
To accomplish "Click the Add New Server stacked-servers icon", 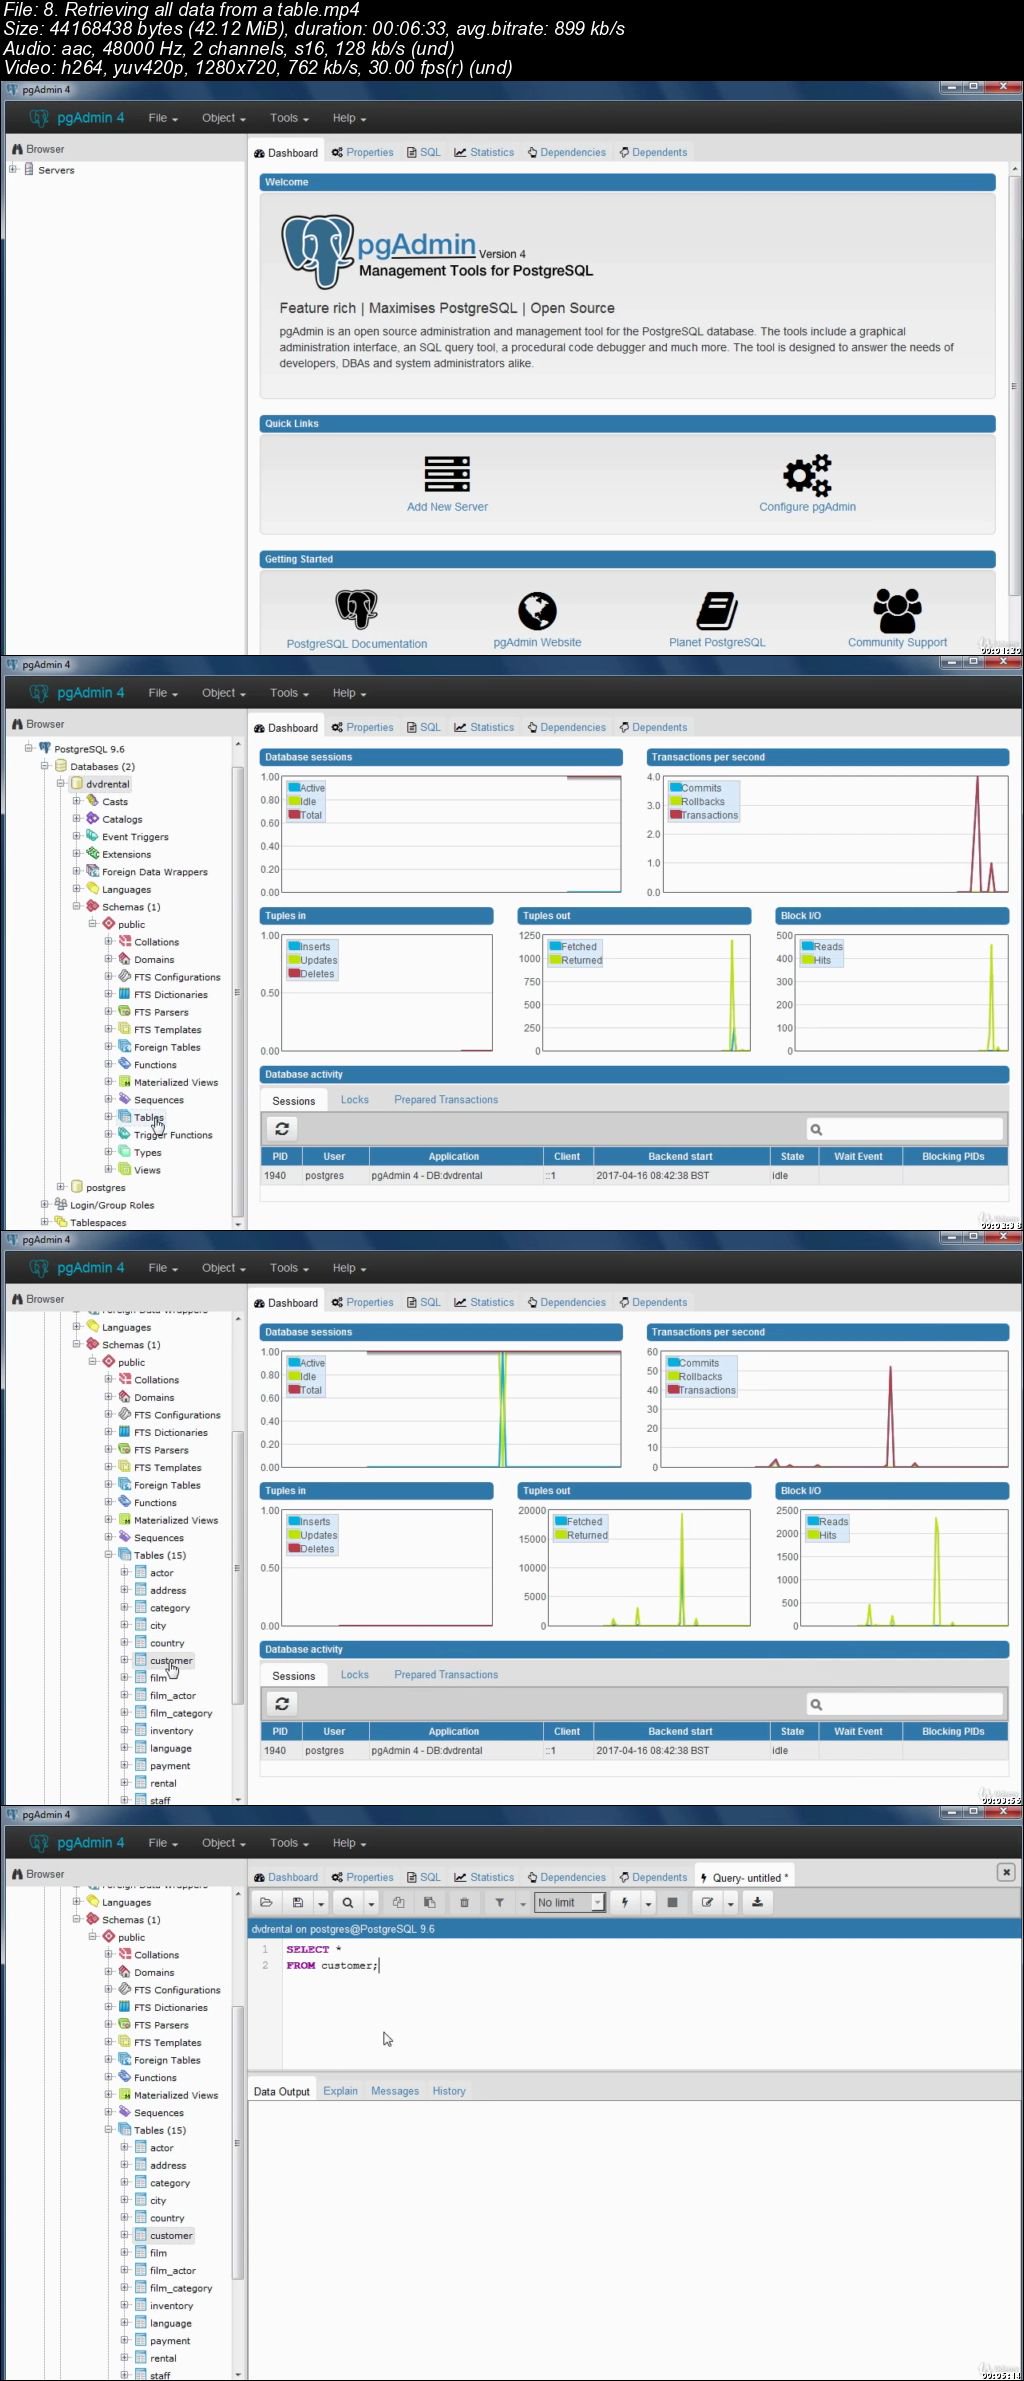I will 447,473.
